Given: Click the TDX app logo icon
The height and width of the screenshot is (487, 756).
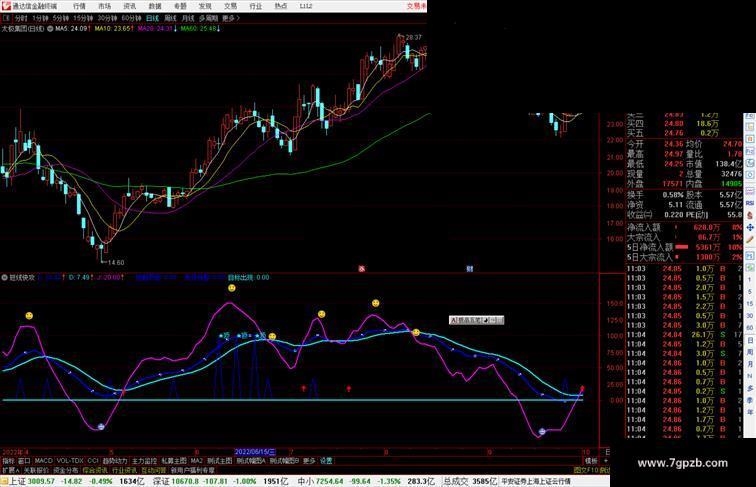Looking at the screenshot, I should pyautogui.click(x=6, y=6).
